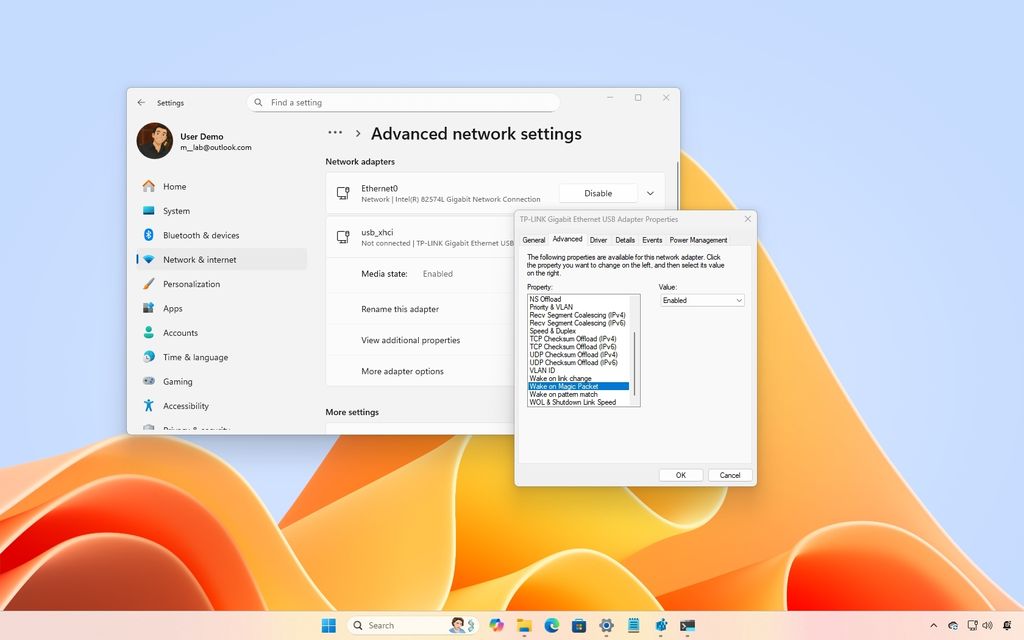
Task: Switch to the Driver tab
Action: [598, 240]
